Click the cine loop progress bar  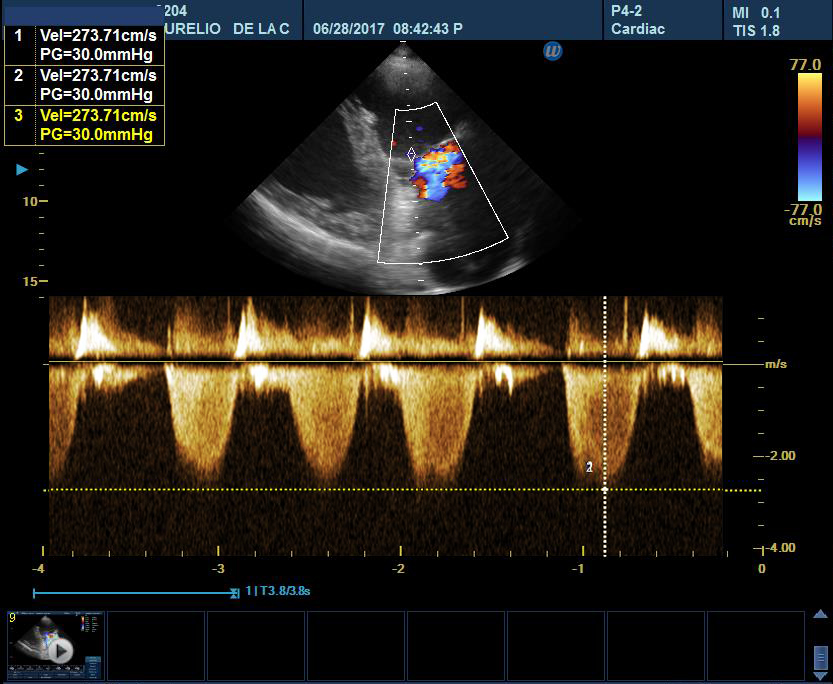(134, 593)
